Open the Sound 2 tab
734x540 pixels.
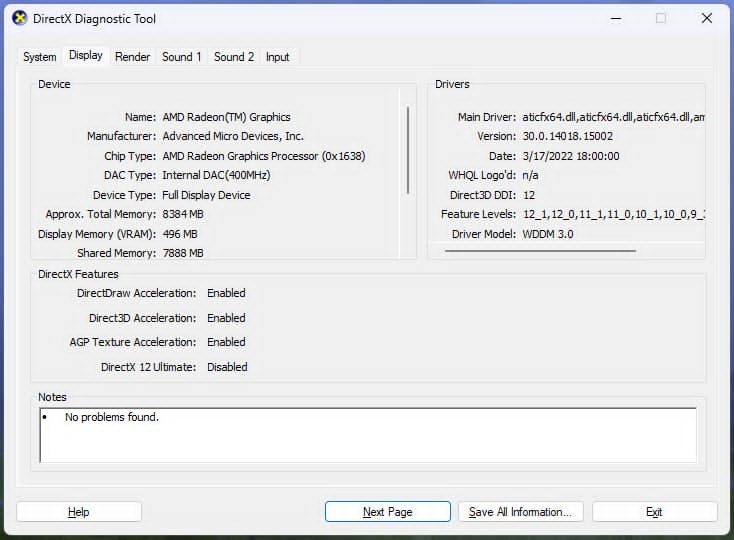[x=234, y=57]
